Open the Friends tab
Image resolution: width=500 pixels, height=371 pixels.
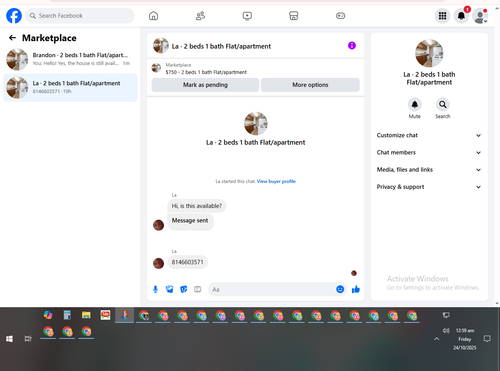coord(200,16)
